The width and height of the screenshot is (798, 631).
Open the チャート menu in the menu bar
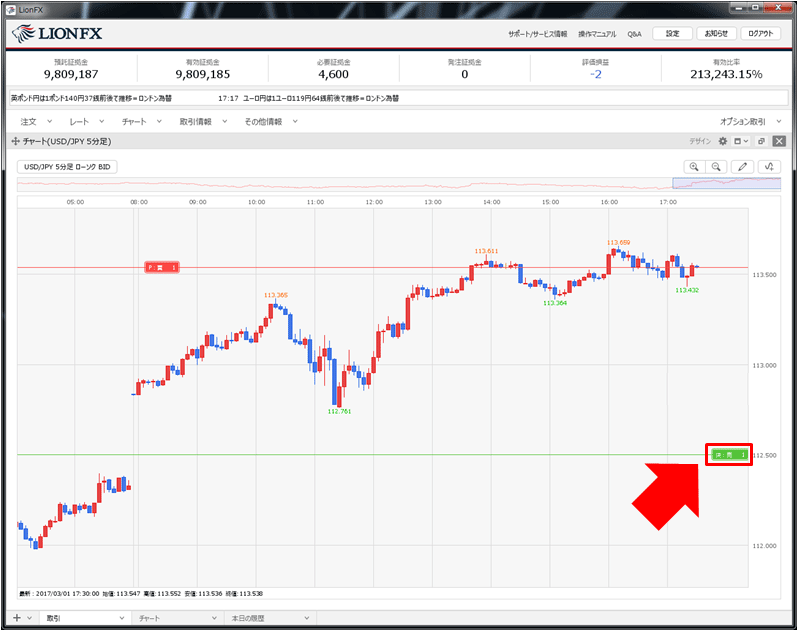(x=141, y=122)
